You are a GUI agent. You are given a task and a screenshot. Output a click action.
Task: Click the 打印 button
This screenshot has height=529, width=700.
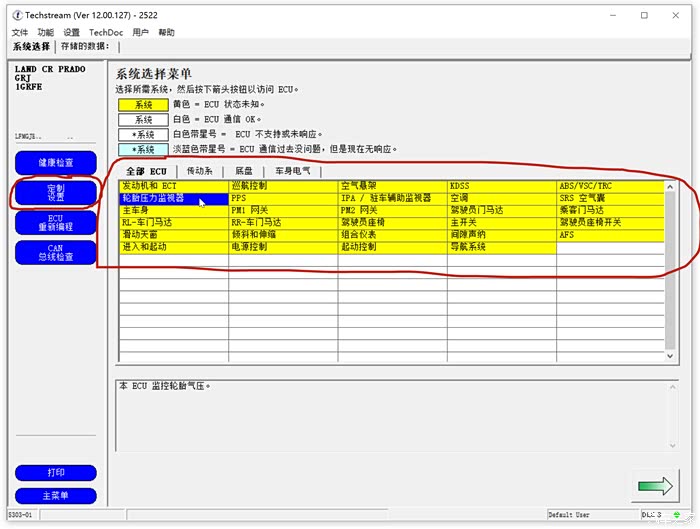coord(56,473)
